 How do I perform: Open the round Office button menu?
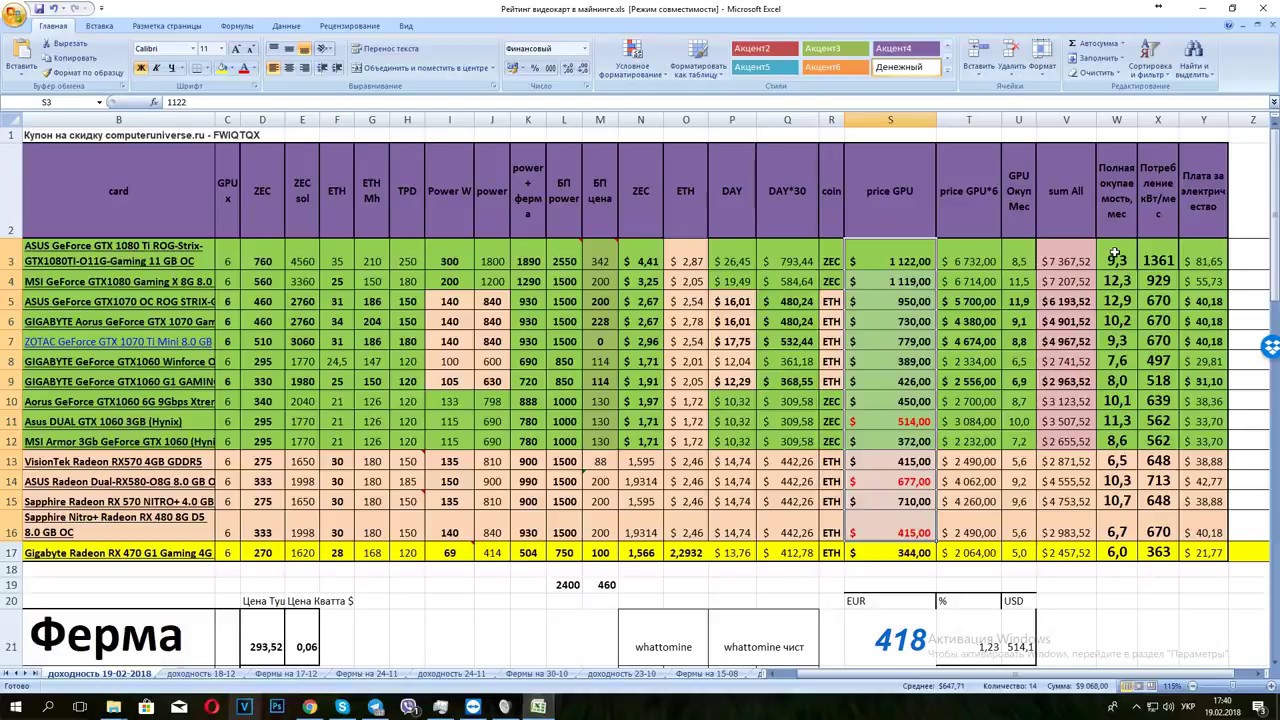tap(13, 14)
